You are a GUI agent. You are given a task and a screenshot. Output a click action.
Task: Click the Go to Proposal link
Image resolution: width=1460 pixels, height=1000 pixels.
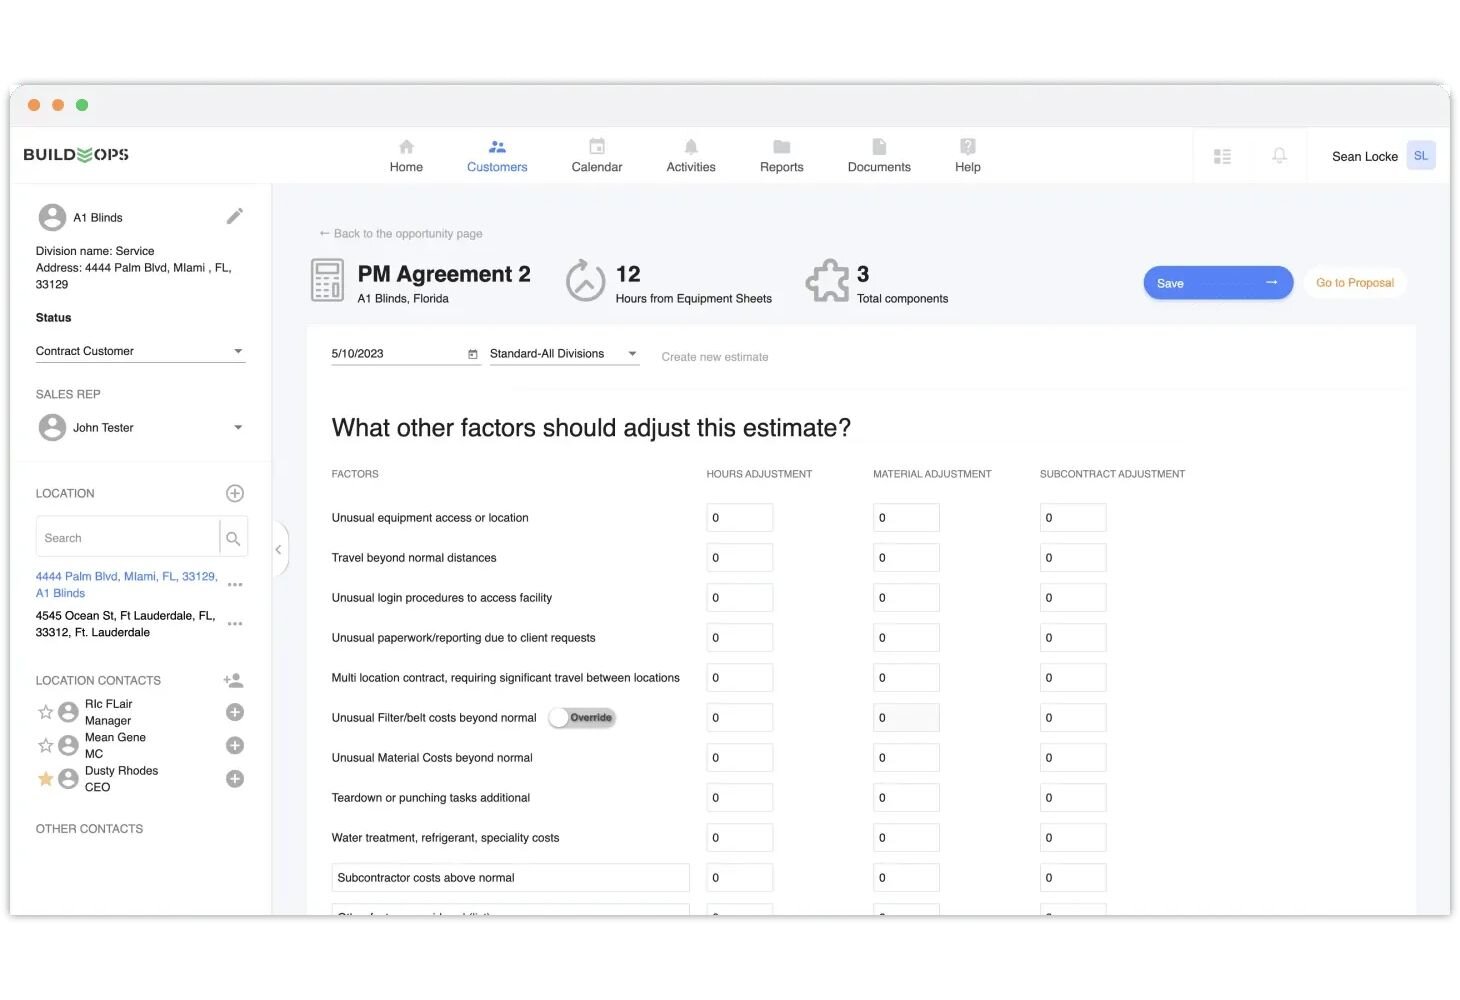[1355, 282]
